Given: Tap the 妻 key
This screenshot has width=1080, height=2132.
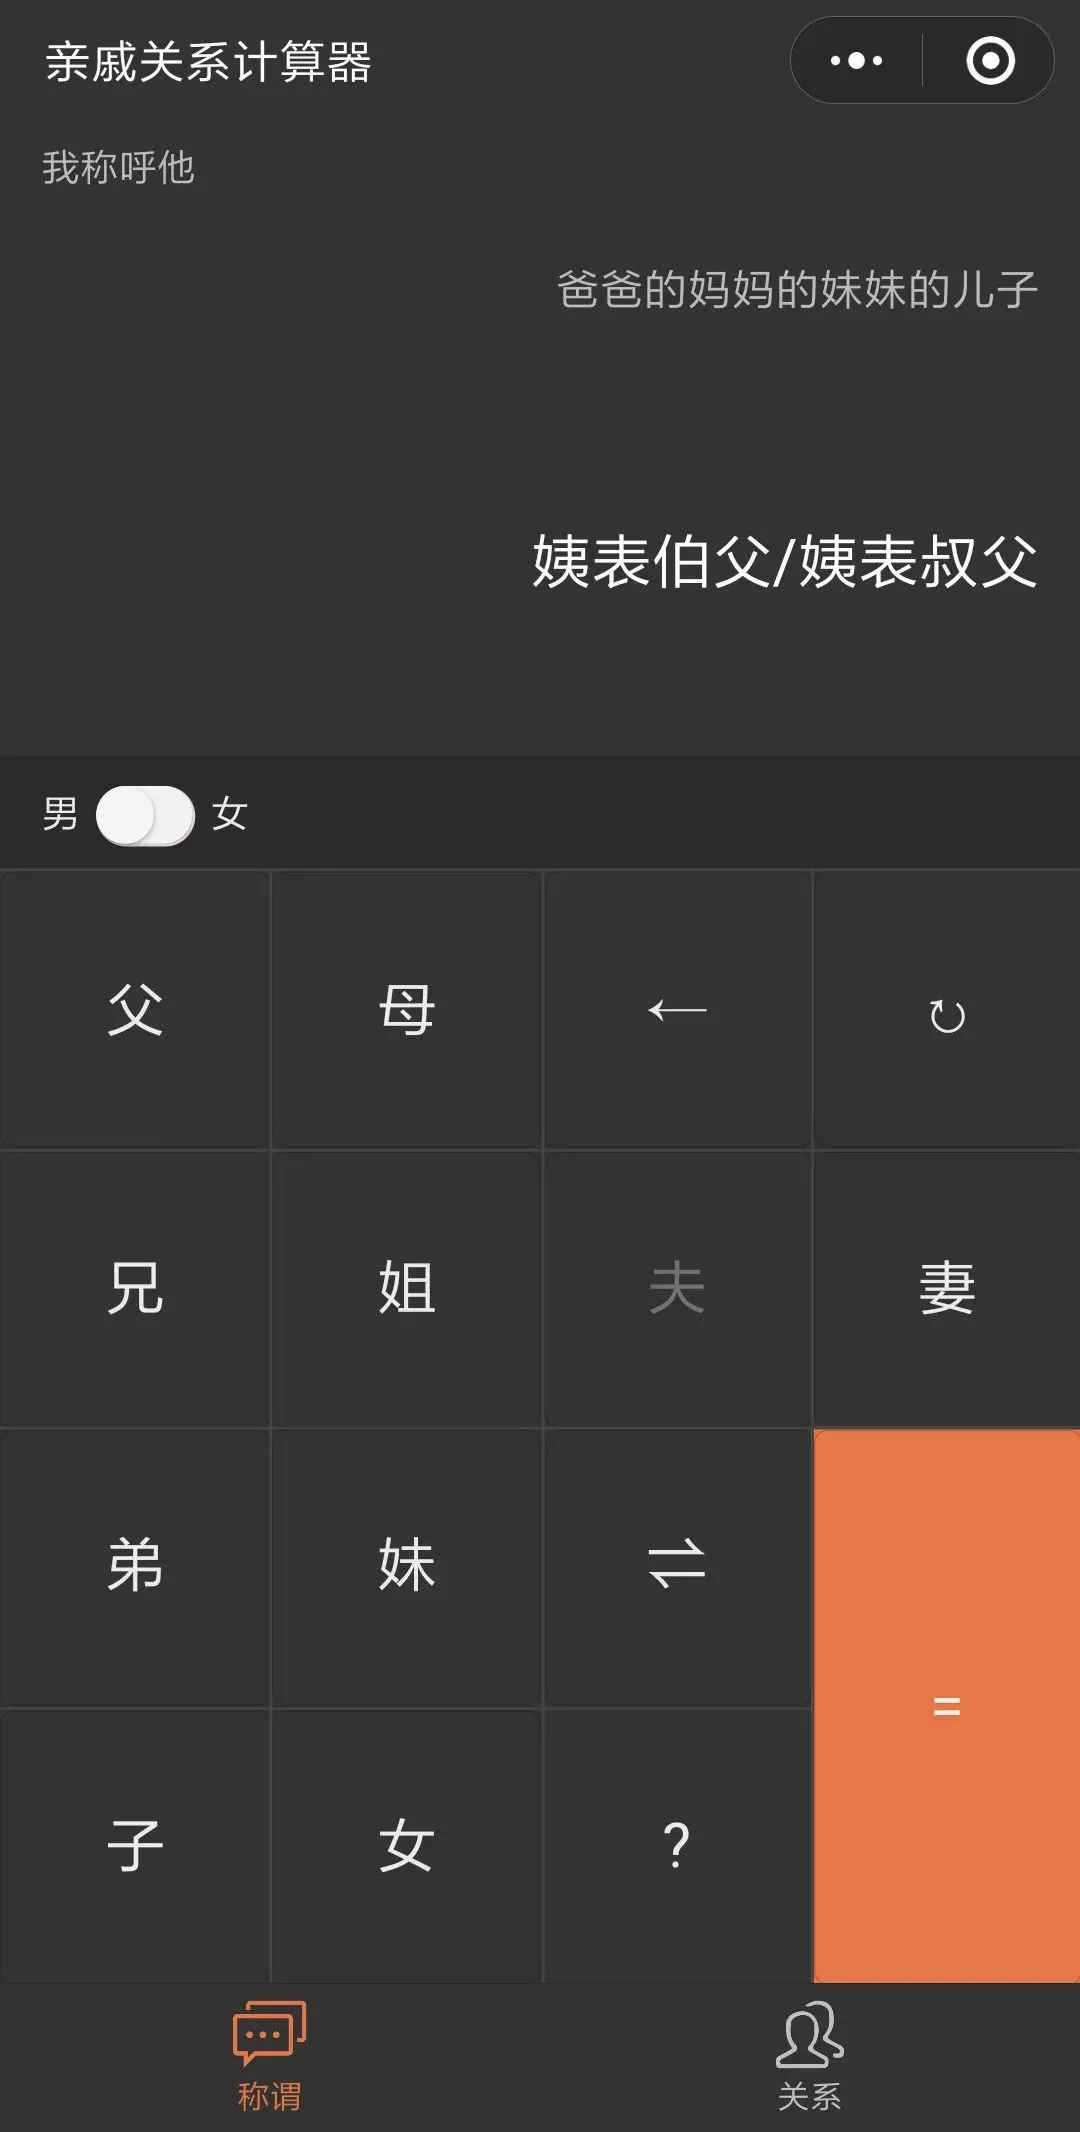Looking at the screenshot, I should (x=947, y=1288).
